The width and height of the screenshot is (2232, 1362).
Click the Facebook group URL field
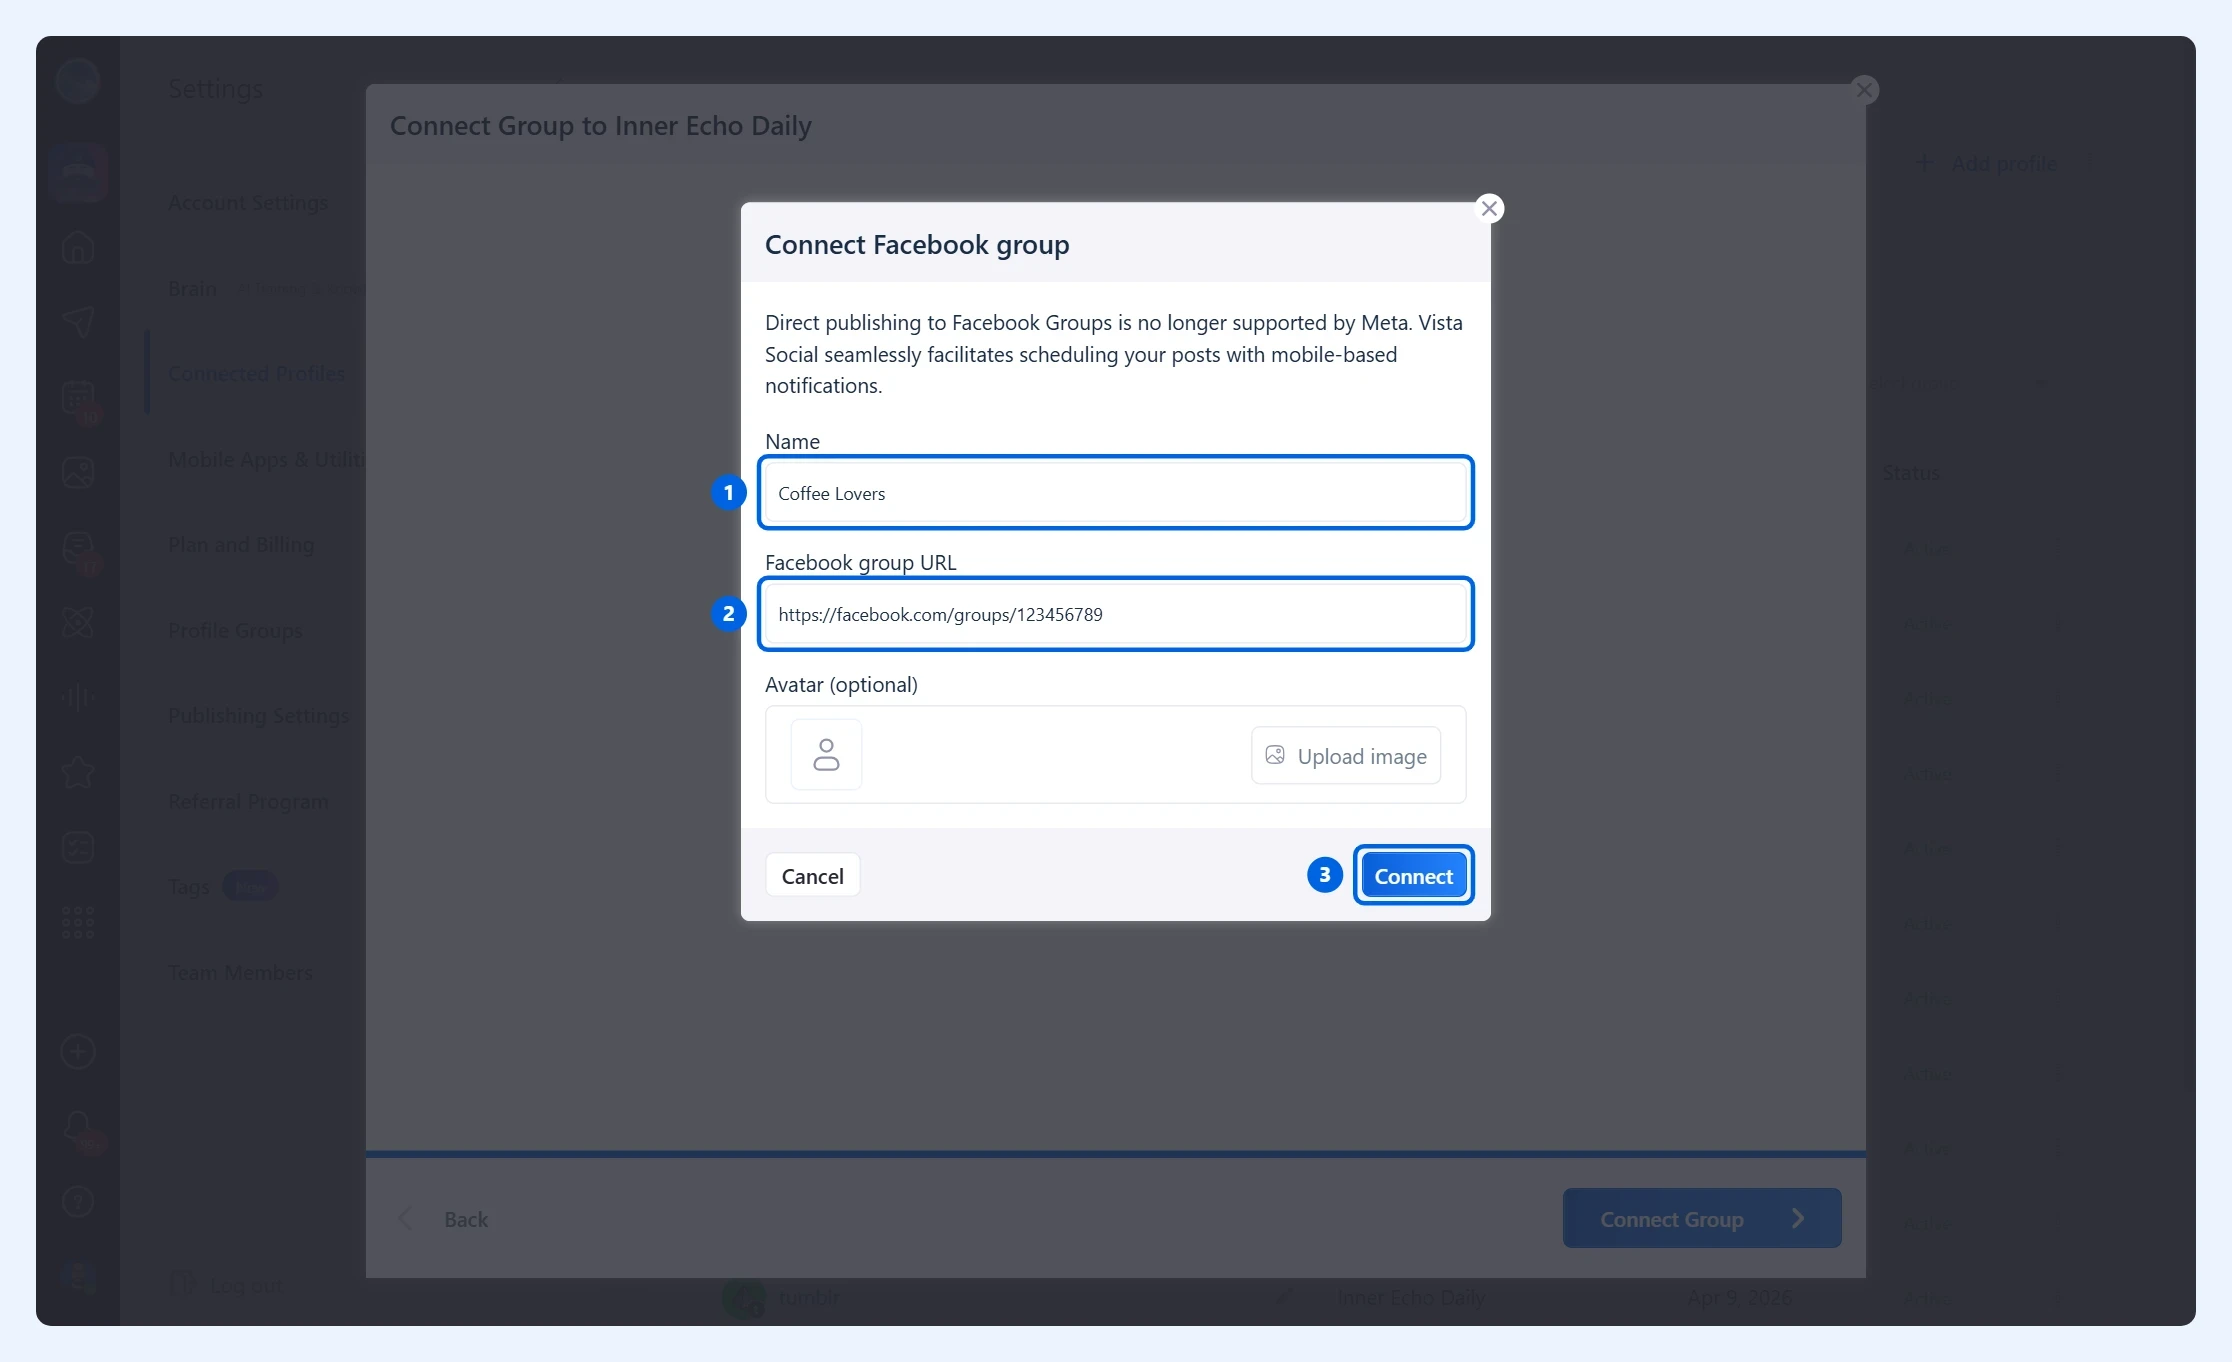pyautogui.click(x=1115, y=614)
